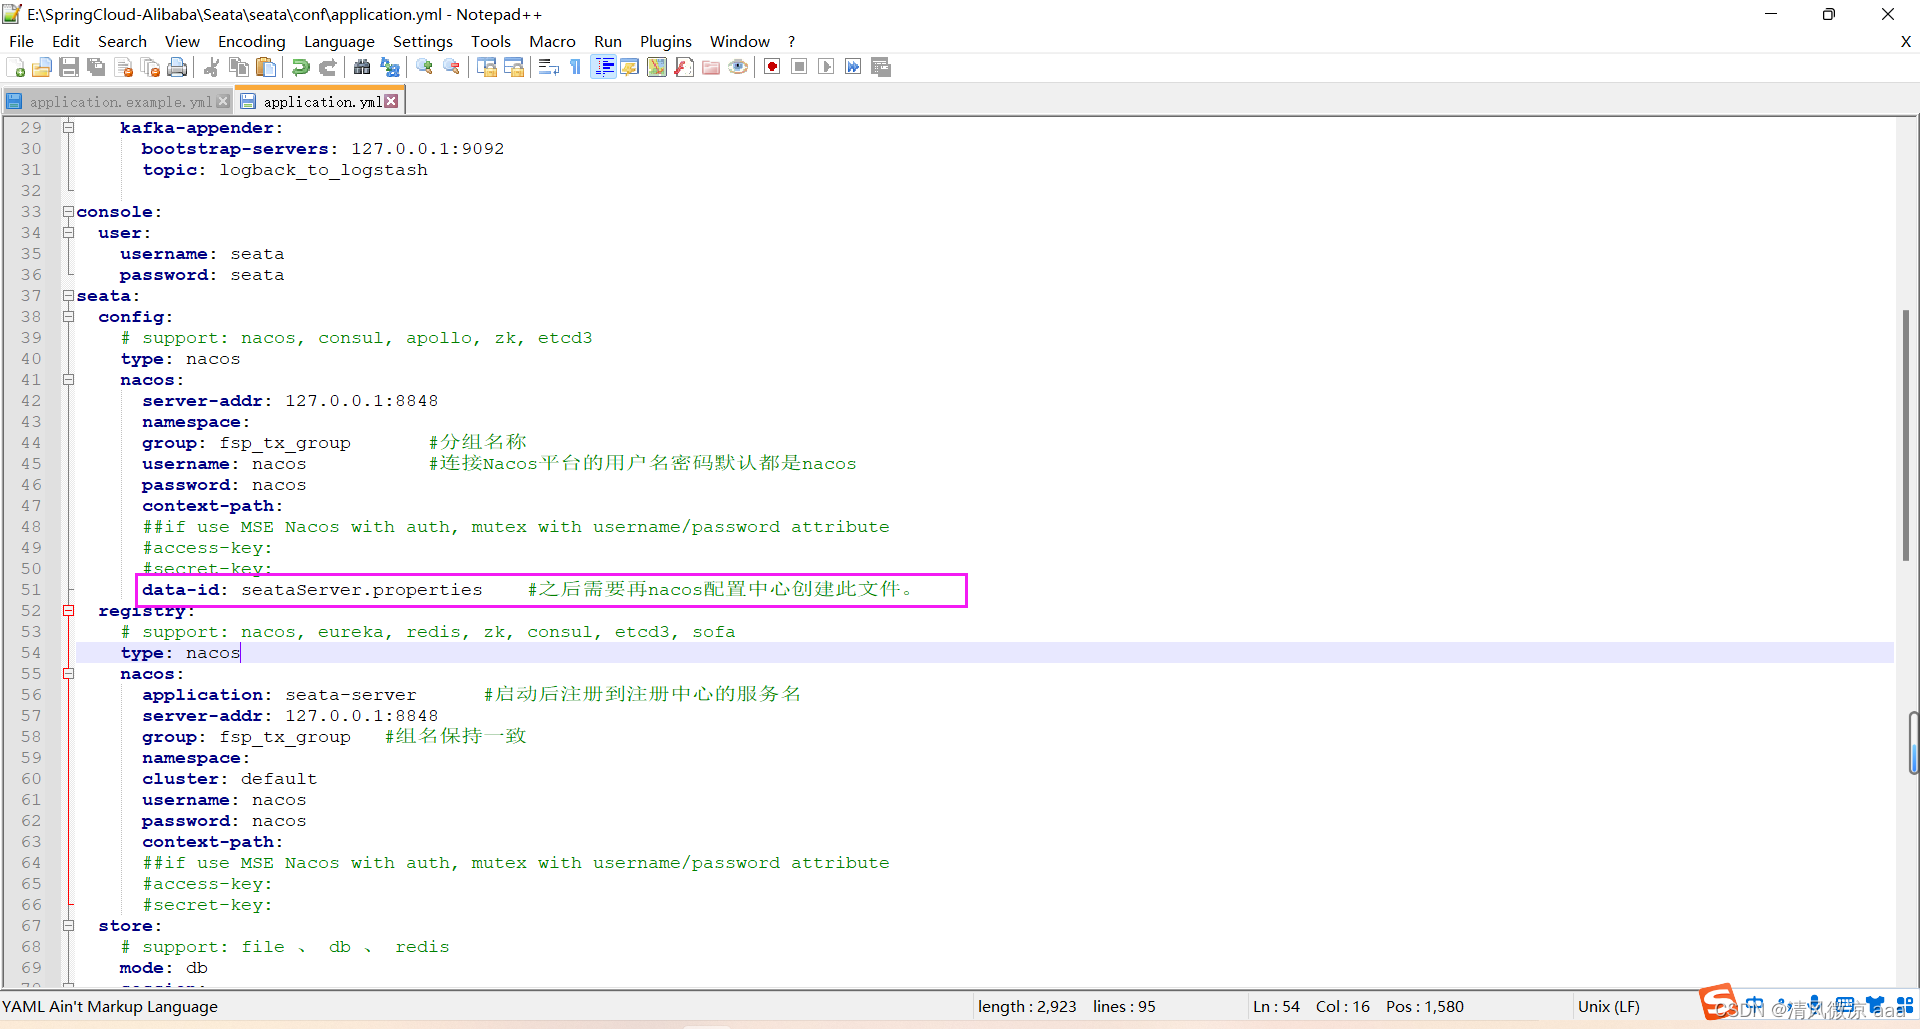Collapse the kafka-appender fold at line 29
This screenshot has width=1920, height=1029.
click(x=69, y=127)
